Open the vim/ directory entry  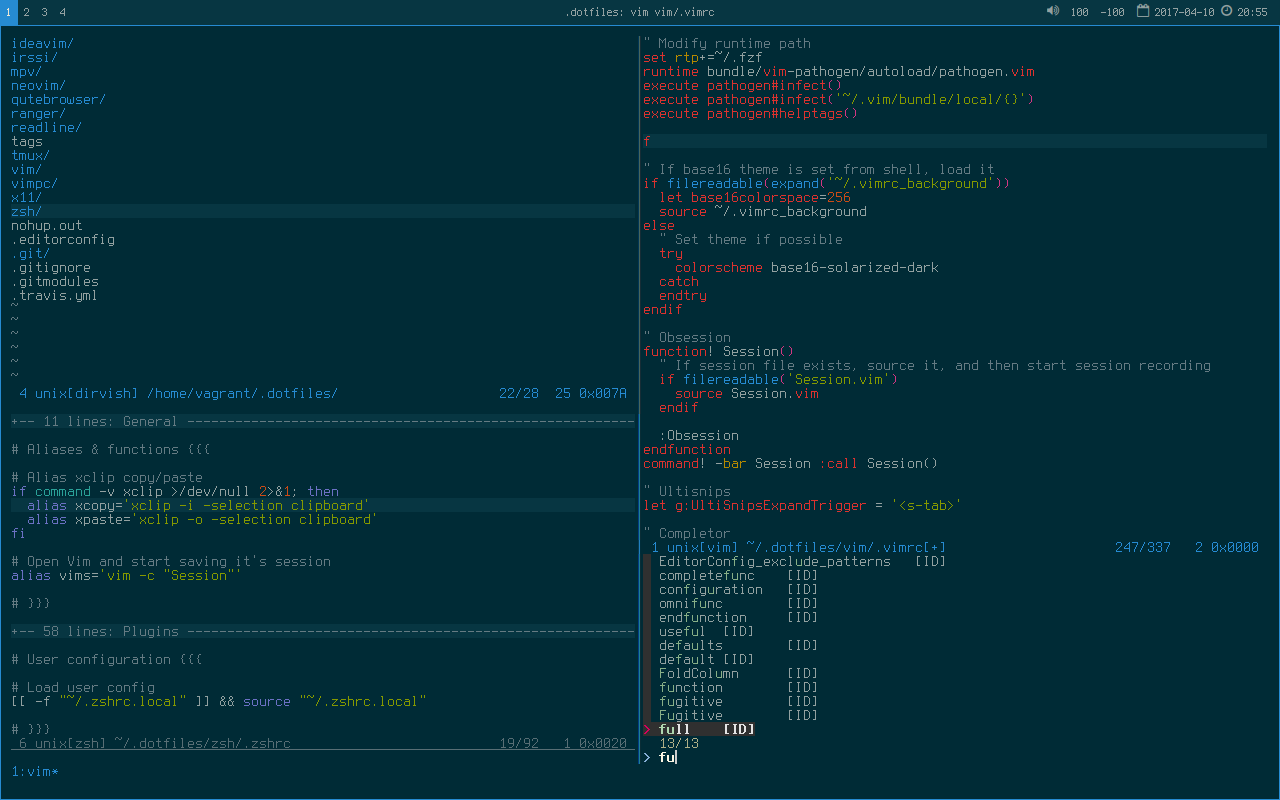pyautogui.click(x=26, y=169)
